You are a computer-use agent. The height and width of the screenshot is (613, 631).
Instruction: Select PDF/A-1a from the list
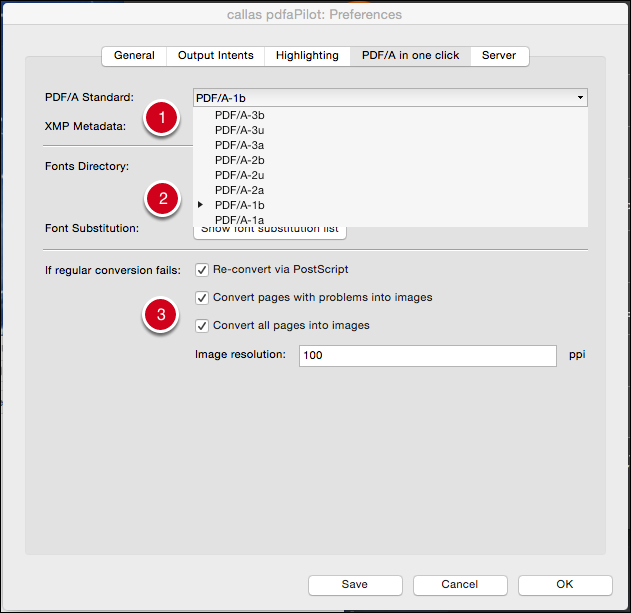[390, 220]
